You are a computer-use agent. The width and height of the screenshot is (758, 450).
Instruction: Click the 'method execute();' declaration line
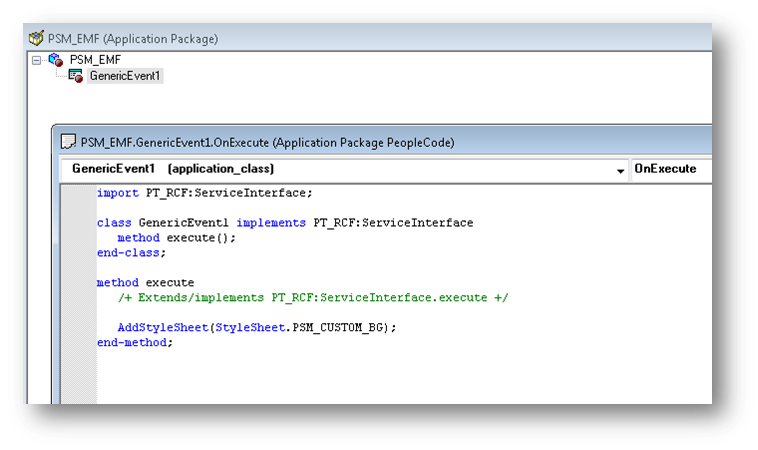click(x=176, y=238)
